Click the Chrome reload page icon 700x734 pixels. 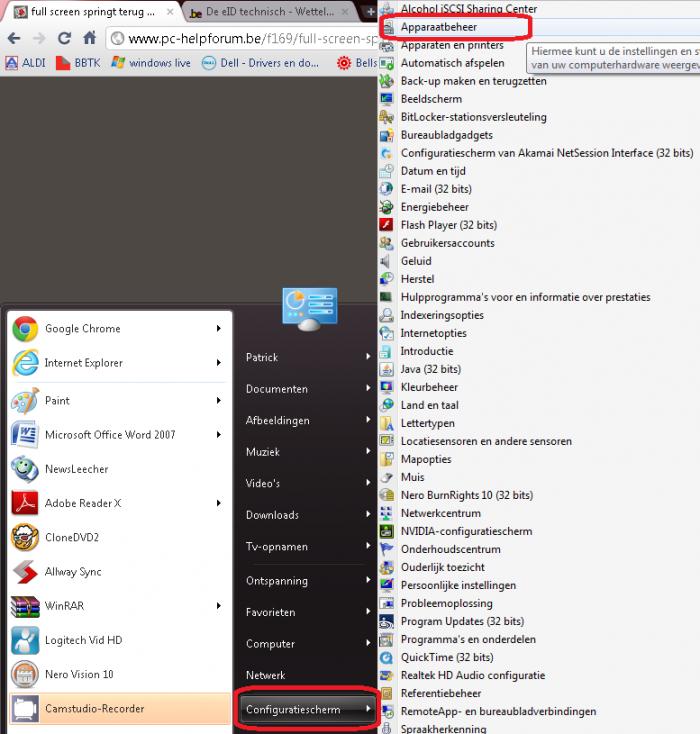click(64, 38)
